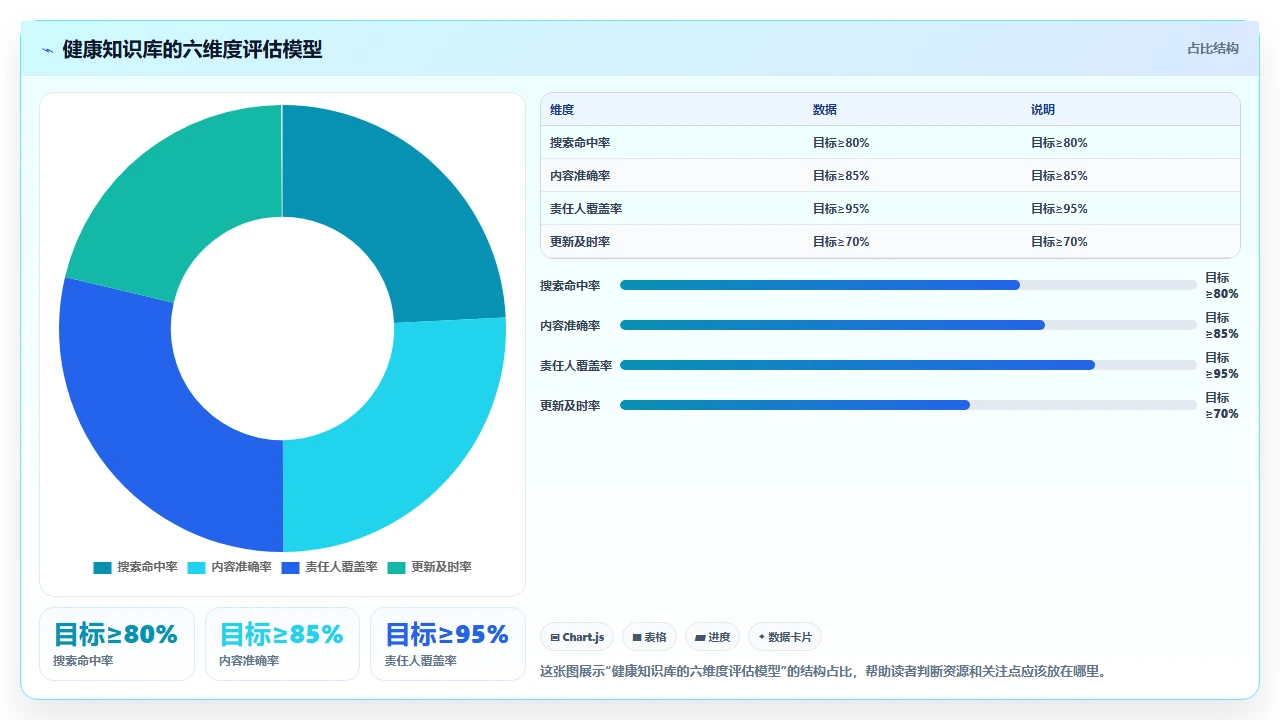
Task: Click 目标≥70% in the 说明 column
Action: pos(1059,242)
